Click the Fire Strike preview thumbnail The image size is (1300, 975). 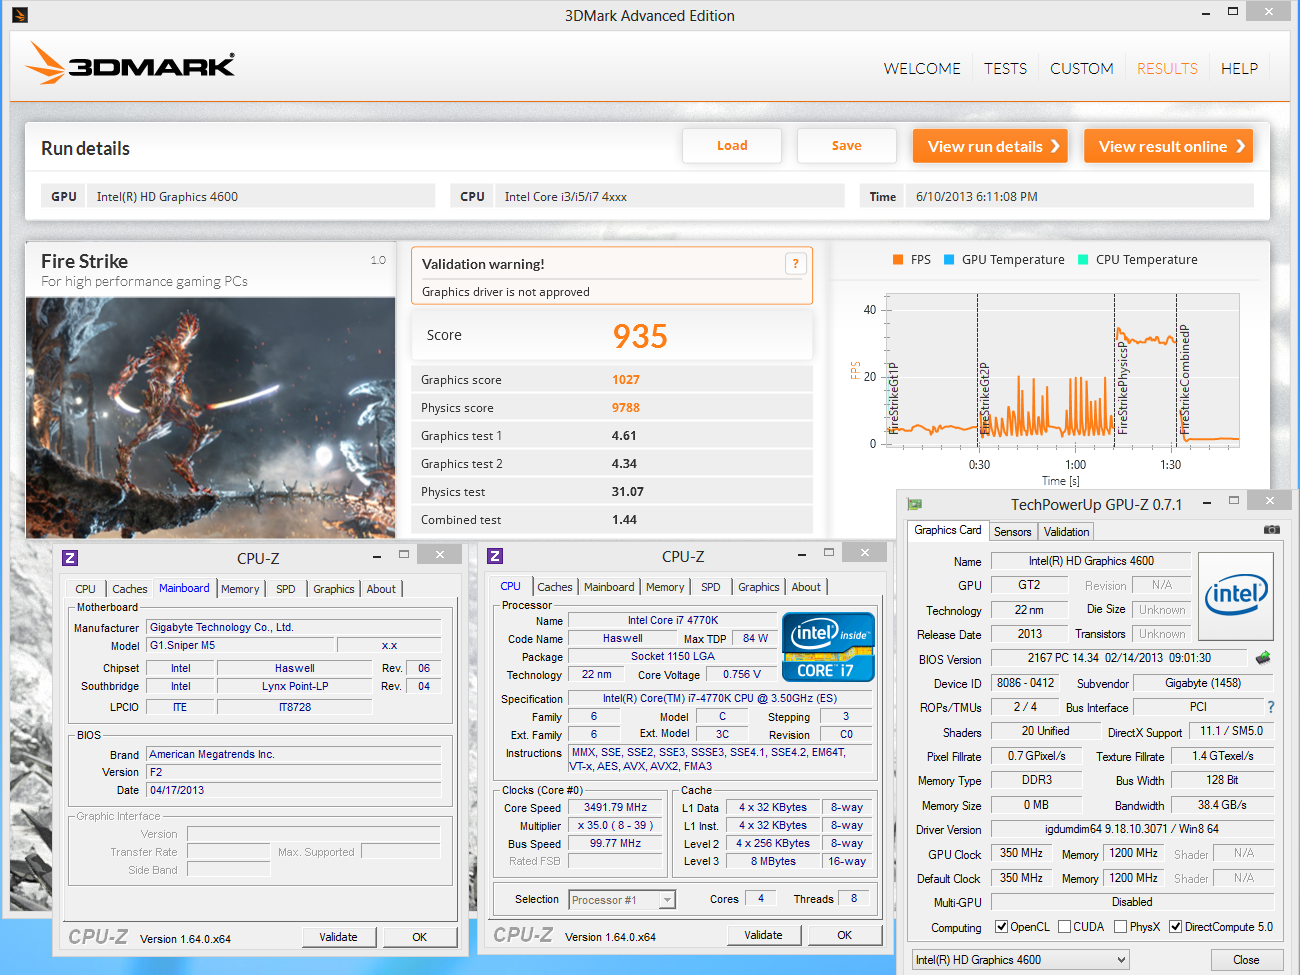point(210,417)
